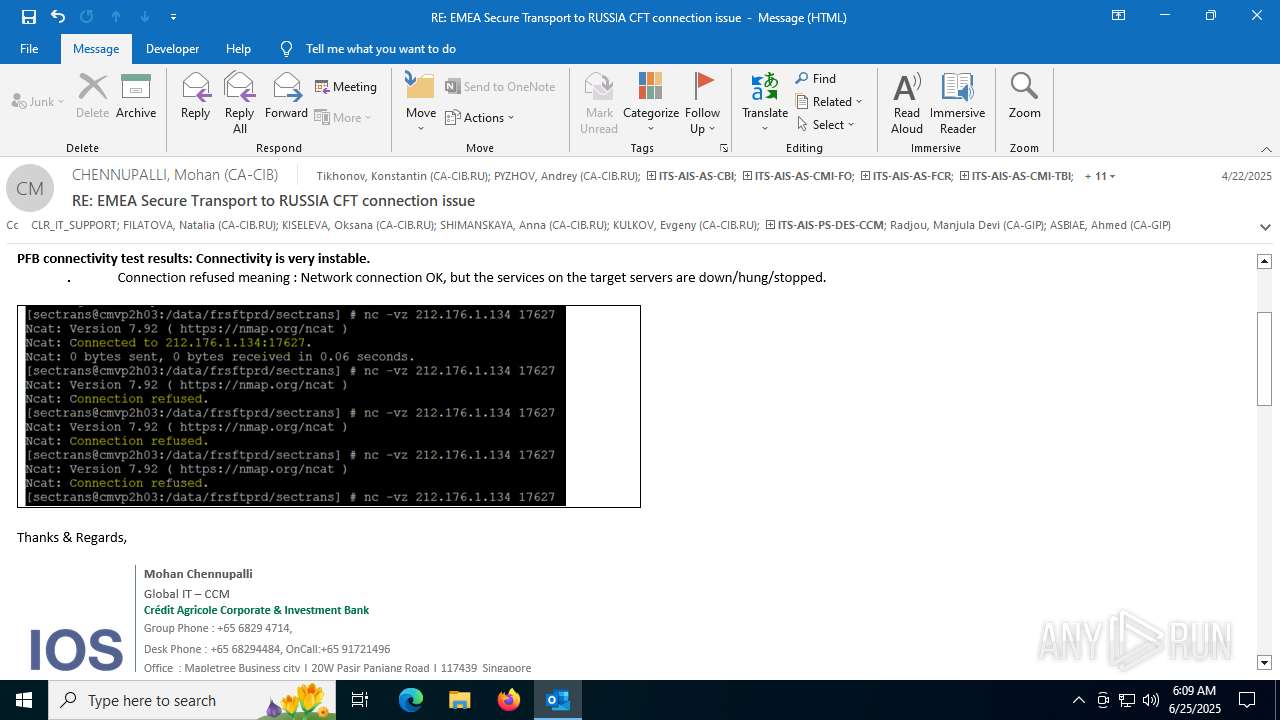This screenshot has width=1280, height=720.
Task: Reply with a Meeting
Action: pos(346,87)
